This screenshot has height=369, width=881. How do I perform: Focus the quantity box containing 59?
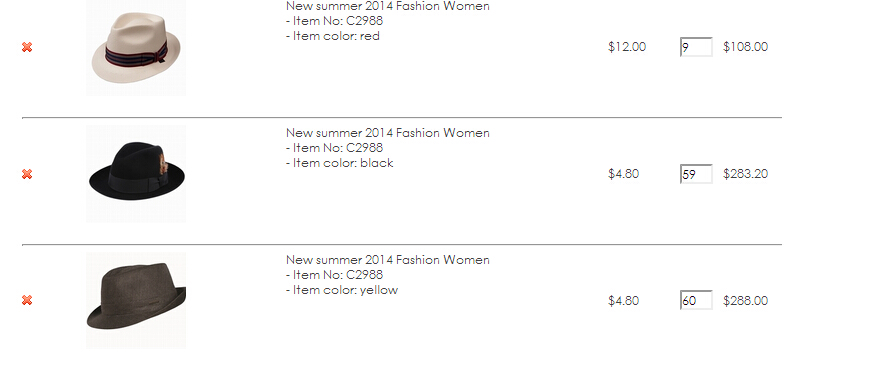[x=696, y=174]
